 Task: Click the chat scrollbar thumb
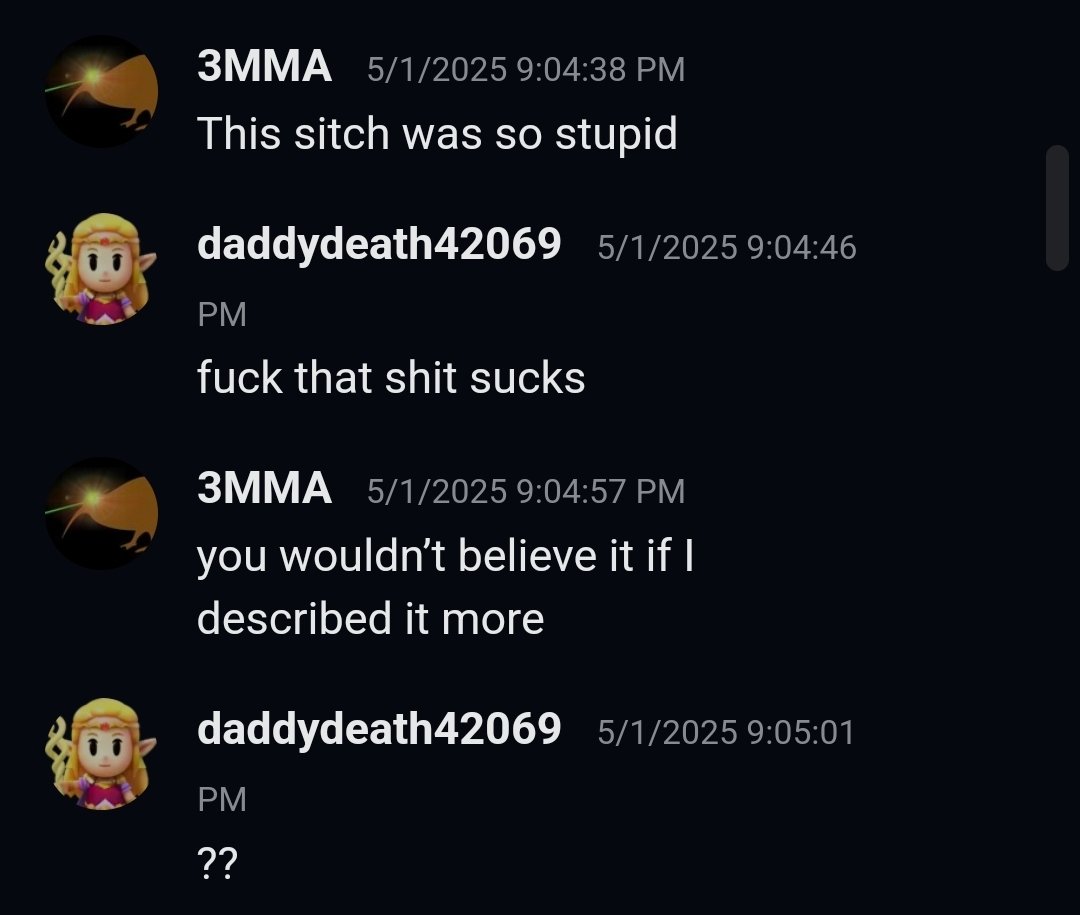(x=1057, y=208)
